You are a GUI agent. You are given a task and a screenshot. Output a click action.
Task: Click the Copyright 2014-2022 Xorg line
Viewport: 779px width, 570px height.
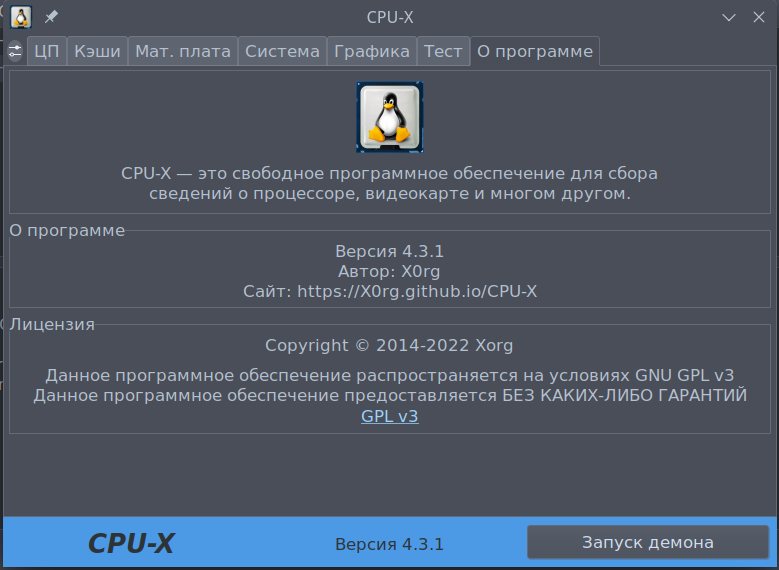(x=389, y=346)
